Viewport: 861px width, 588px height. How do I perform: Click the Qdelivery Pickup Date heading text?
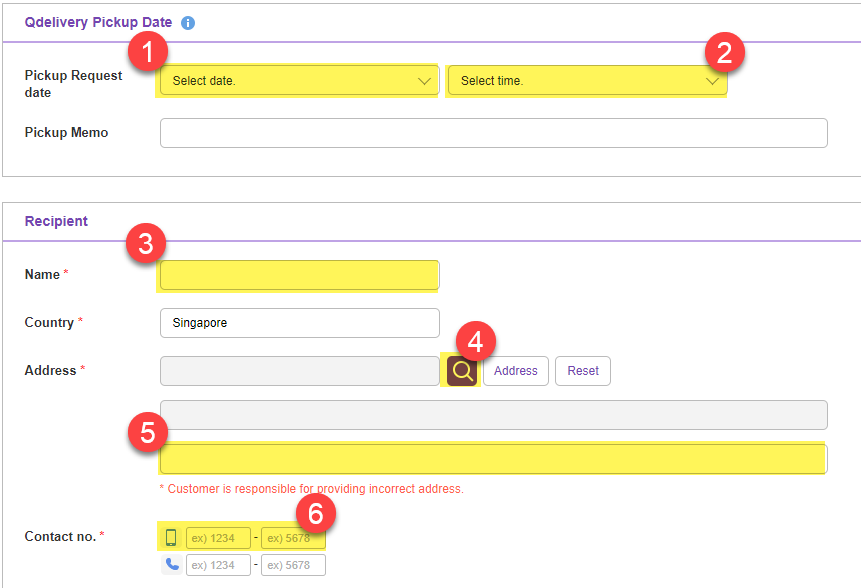pos(98,23)
